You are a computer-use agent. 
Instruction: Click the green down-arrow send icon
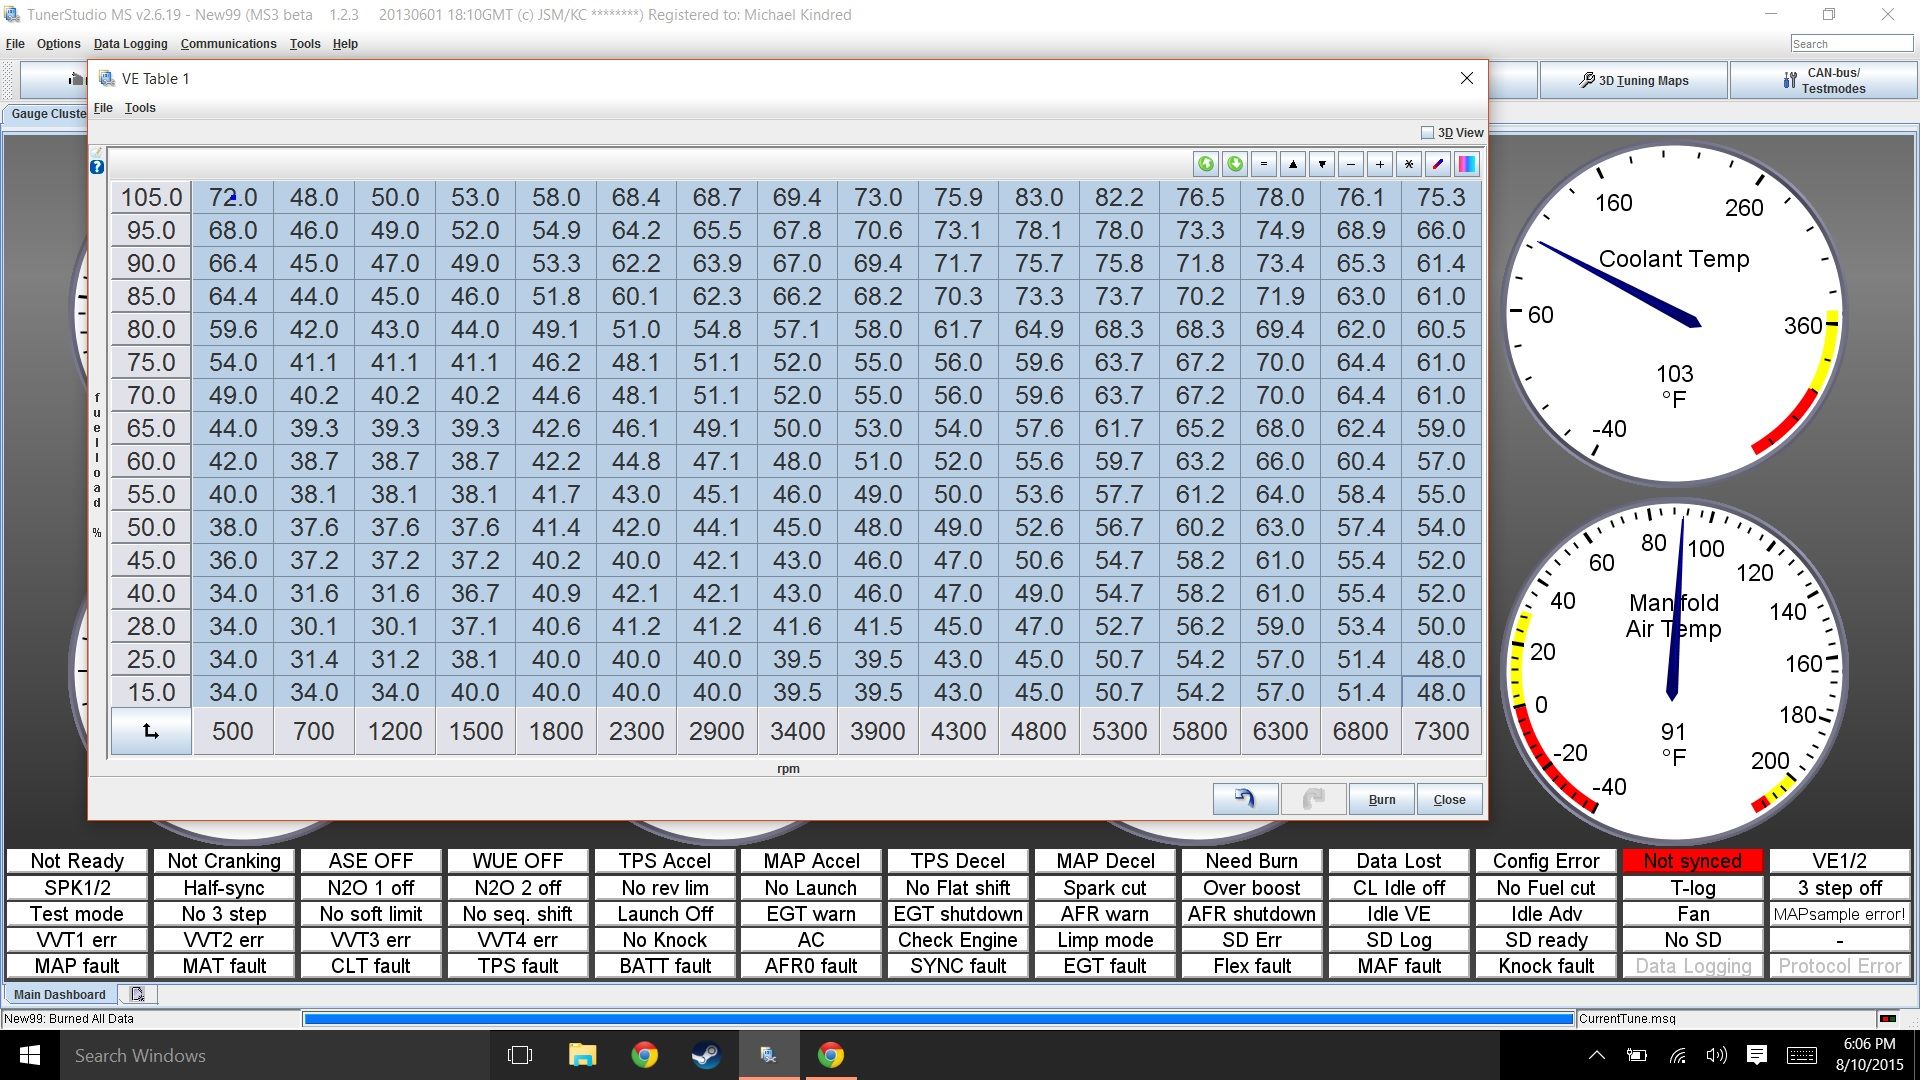click(x=1235, y=164)
